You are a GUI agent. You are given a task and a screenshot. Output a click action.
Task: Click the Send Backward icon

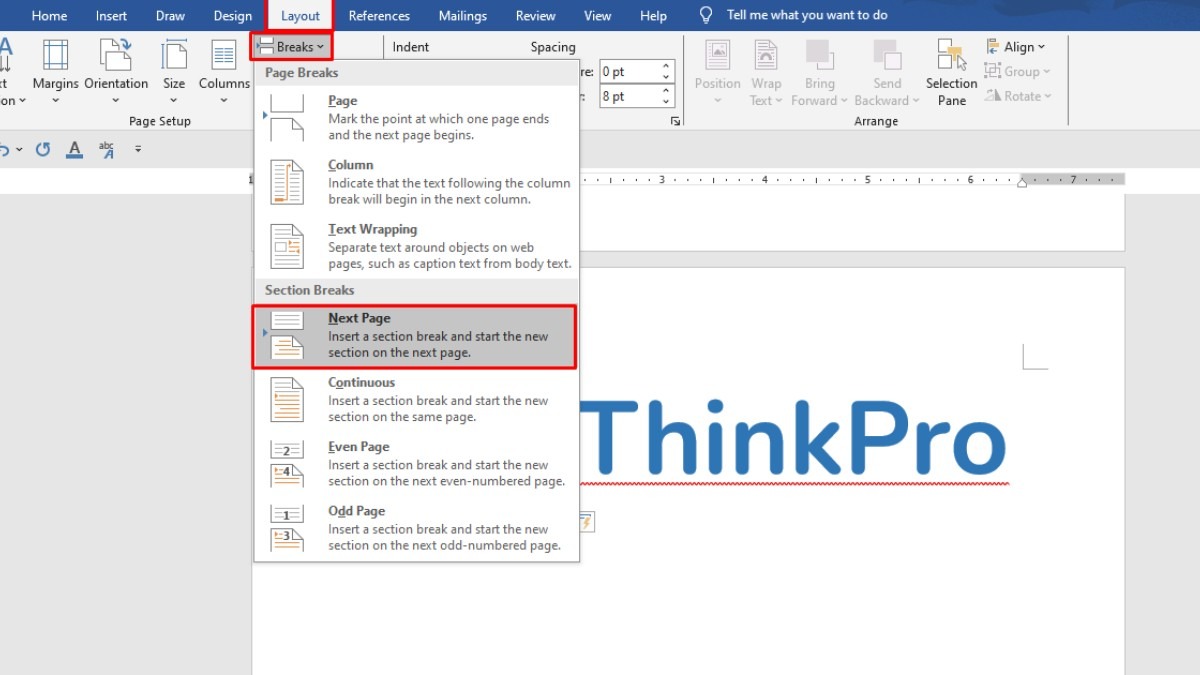point(887,55)
